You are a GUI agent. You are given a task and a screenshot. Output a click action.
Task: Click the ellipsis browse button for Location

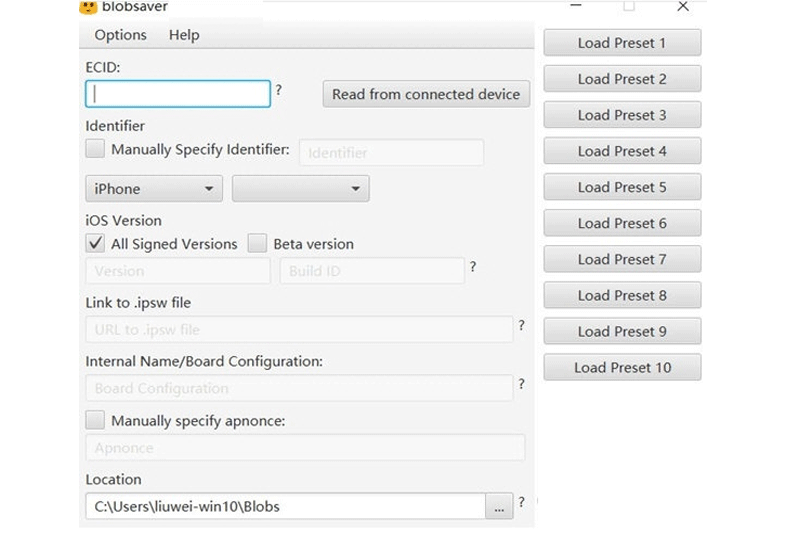pyautogui.click(x=499, y=507)
